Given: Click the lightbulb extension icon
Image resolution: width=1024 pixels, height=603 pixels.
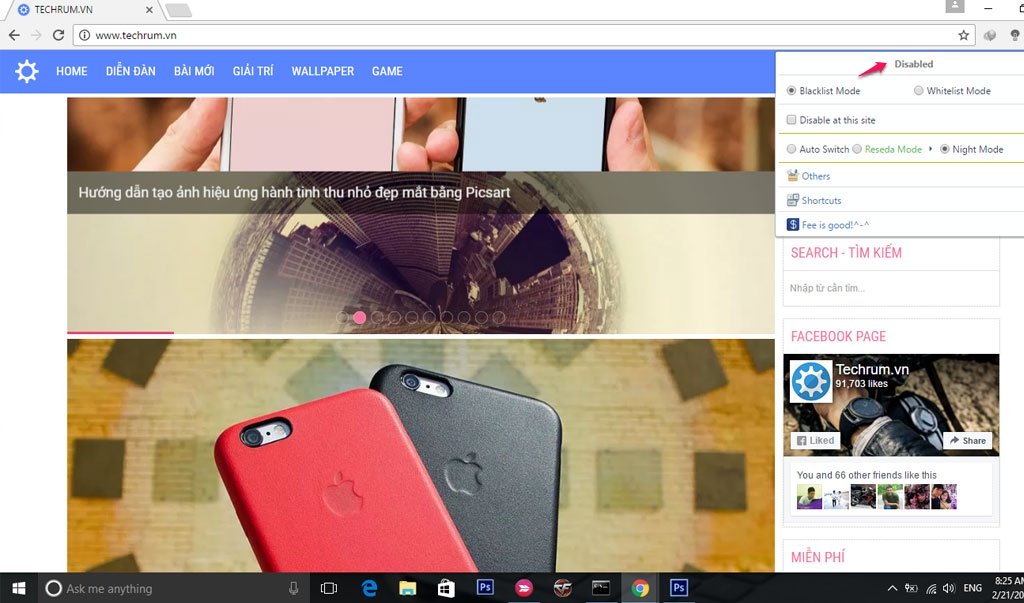Looking at the screenshot, I should (1013, 35).
